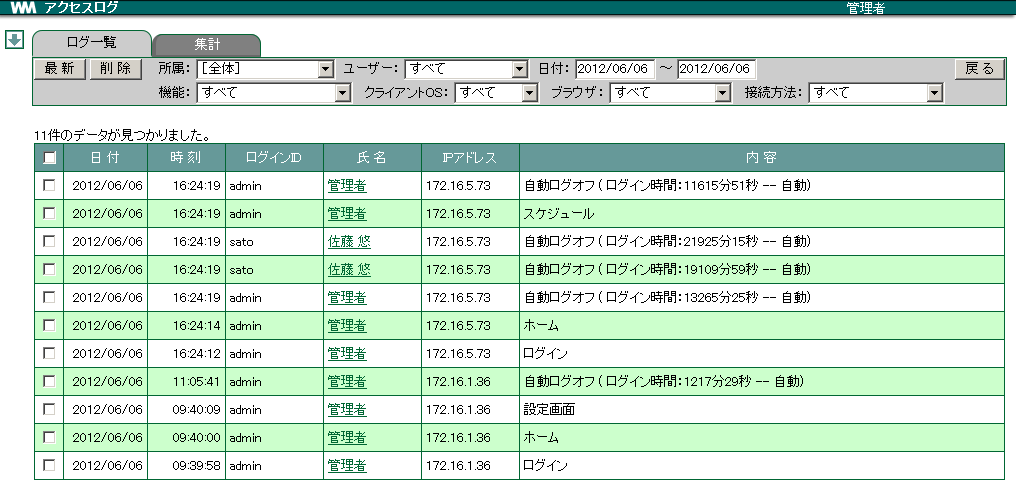Click the ログインID column header
The image size is (1016, 483).
(x=274, y=158)
